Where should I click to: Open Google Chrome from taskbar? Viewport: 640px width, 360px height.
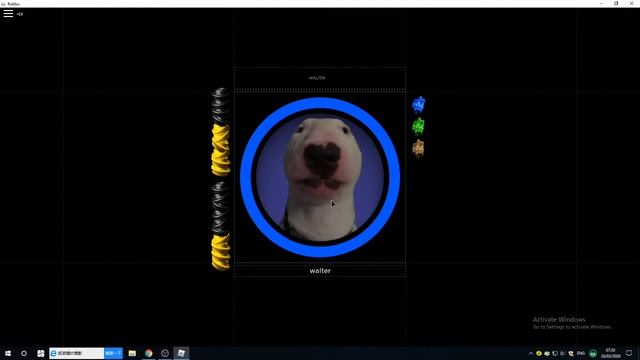[x=149, y=353]
